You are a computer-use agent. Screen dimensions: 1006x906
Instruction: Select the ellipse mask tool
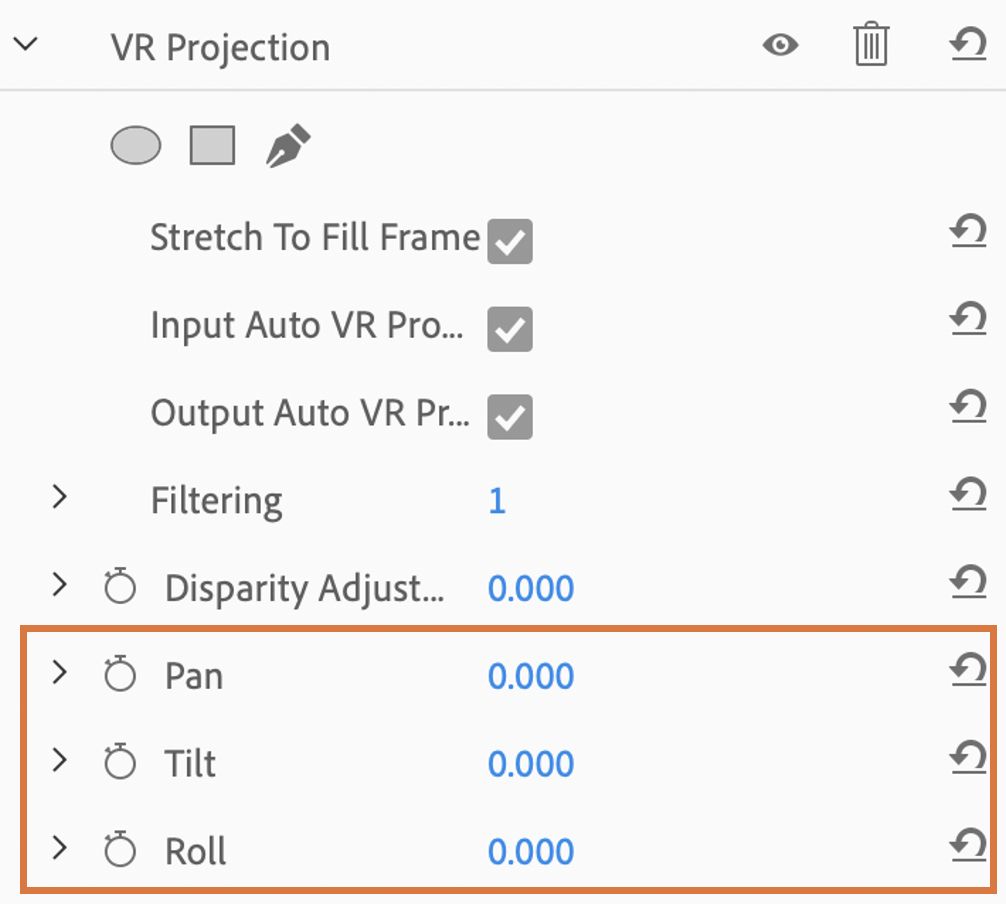(x=135, y=146)
